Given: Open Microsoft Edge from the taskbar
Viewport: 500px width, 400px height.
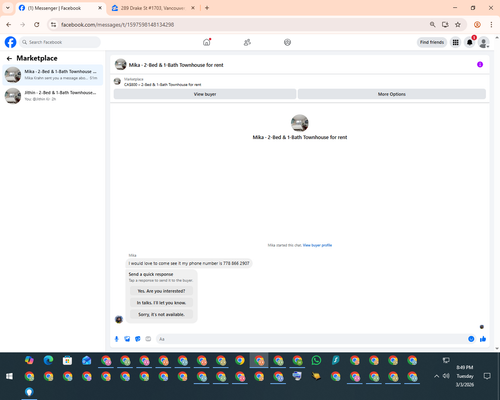Looking at the screenshot, I should [x=48, y=360].
